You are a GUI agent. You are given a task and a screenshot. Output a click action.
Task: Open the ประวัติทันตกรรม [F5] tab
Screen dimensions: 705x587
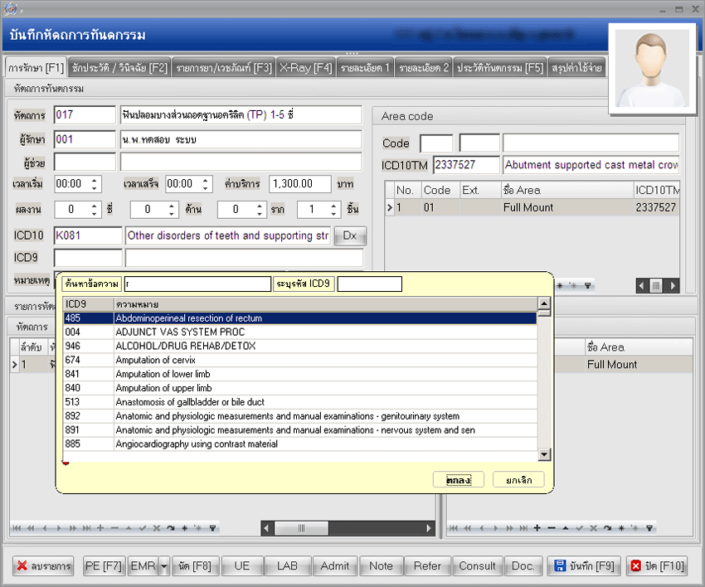point(500,68)
